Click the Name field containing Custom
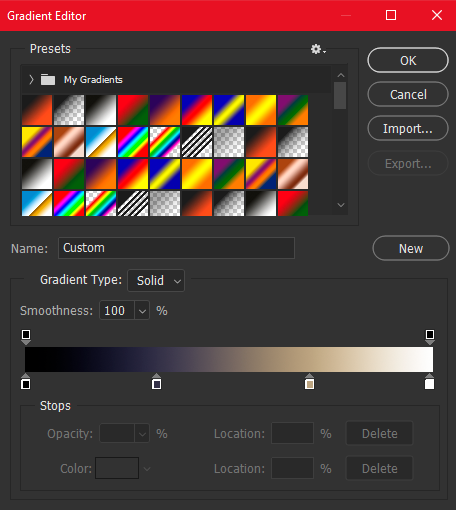This screenshot has width=456, height=510. tap(176, 248)
